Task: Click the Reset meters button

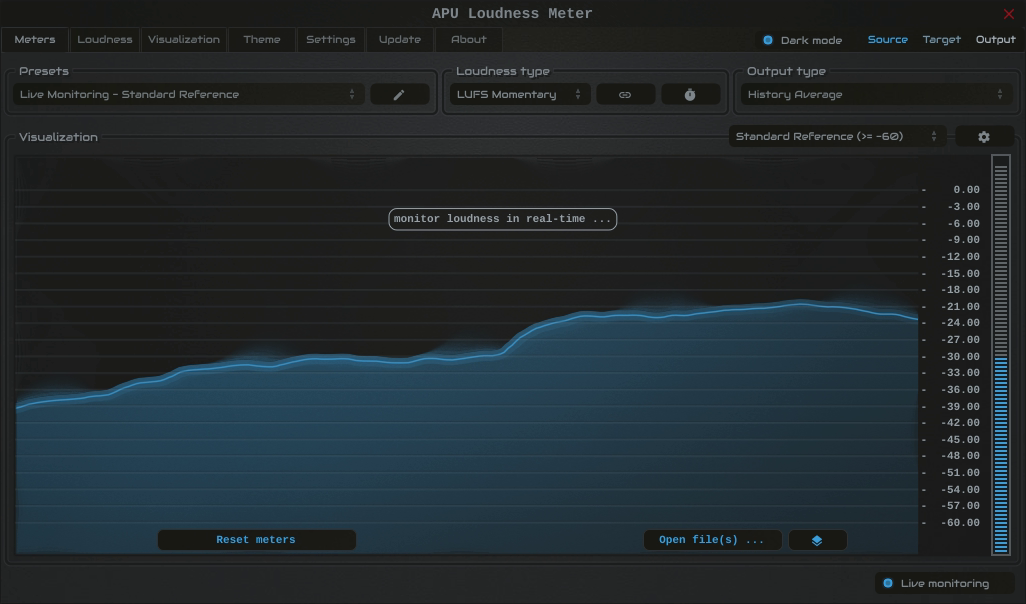Action: 256,540
